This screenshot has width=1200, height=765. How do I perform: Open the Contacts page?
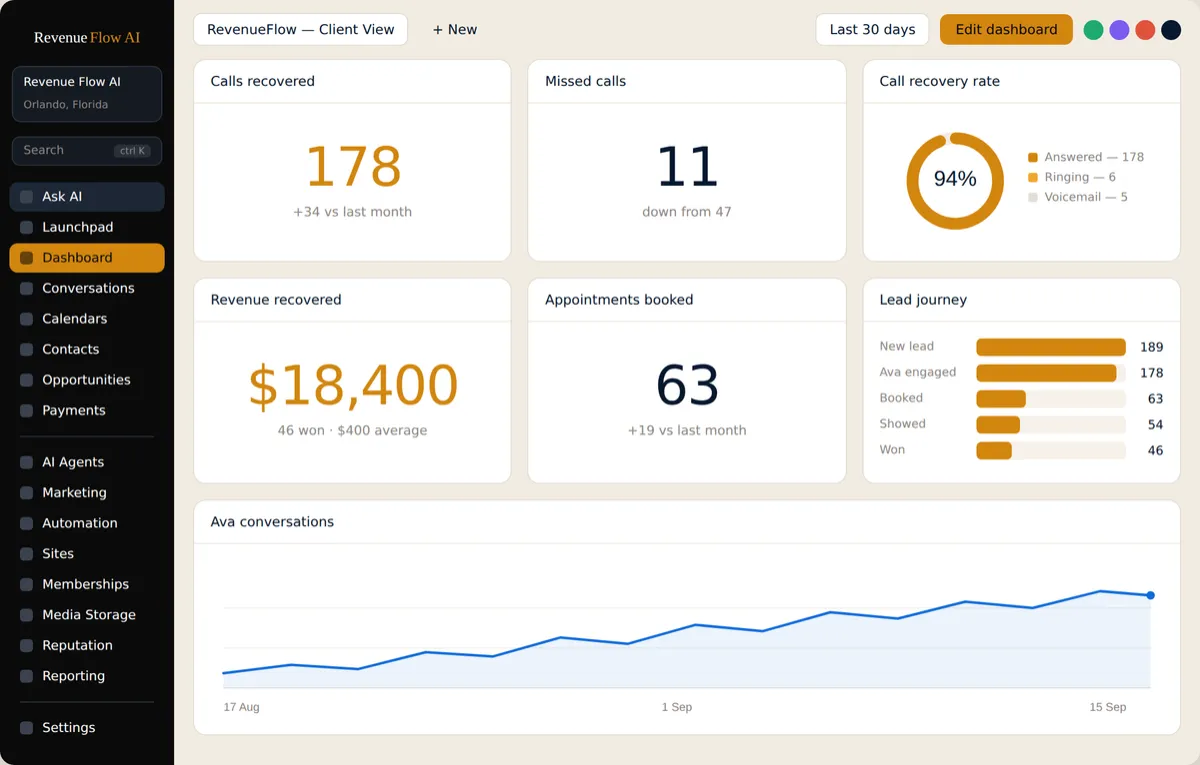click(x=87, y=350)
